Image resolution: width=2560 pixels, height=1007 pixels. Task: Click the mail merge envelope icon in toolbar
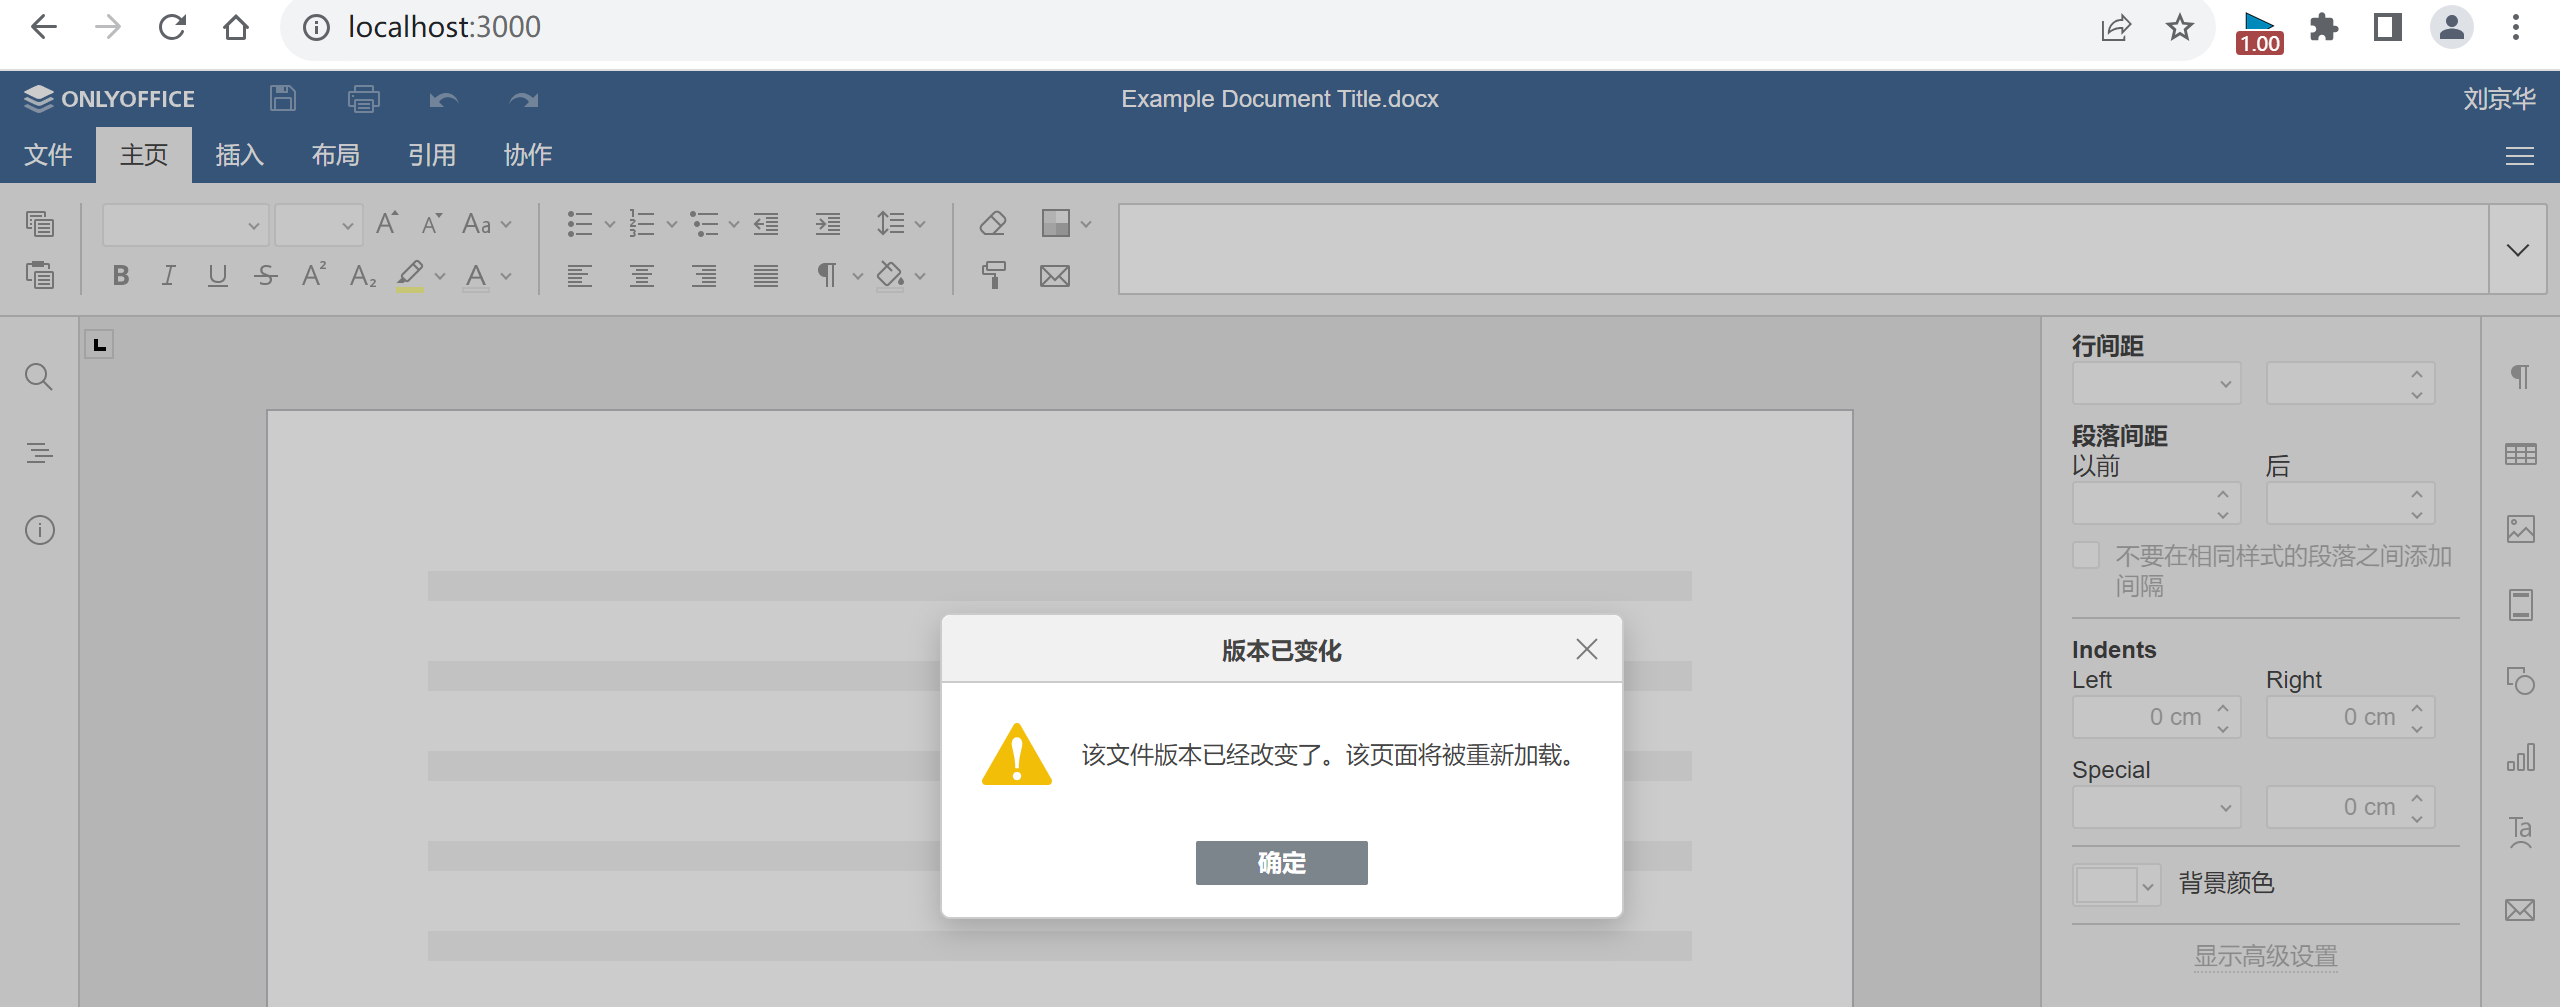pos(1055,275)
